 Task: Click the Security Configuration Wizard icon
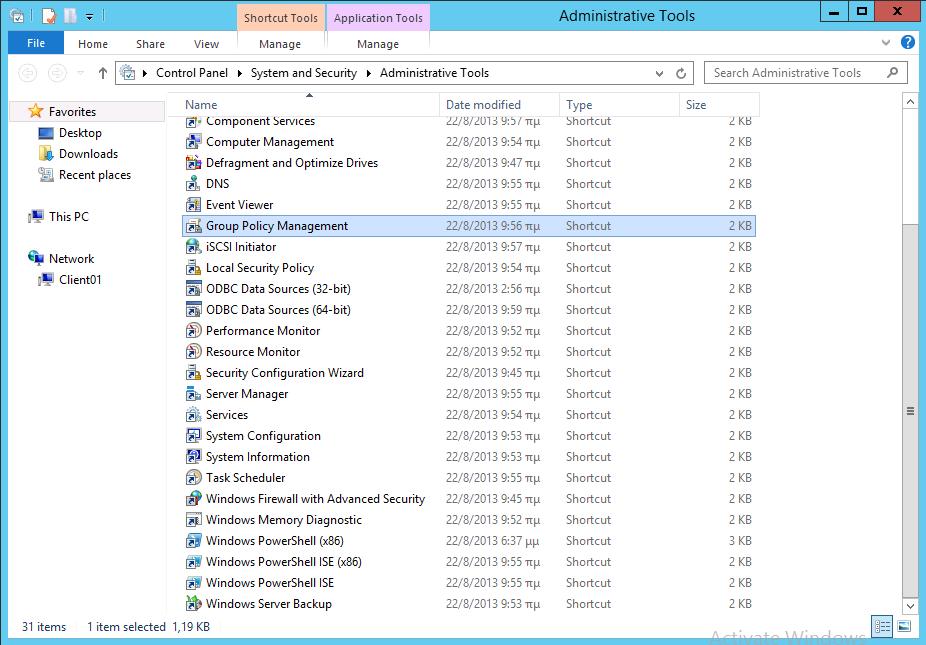tap(193, 373)
